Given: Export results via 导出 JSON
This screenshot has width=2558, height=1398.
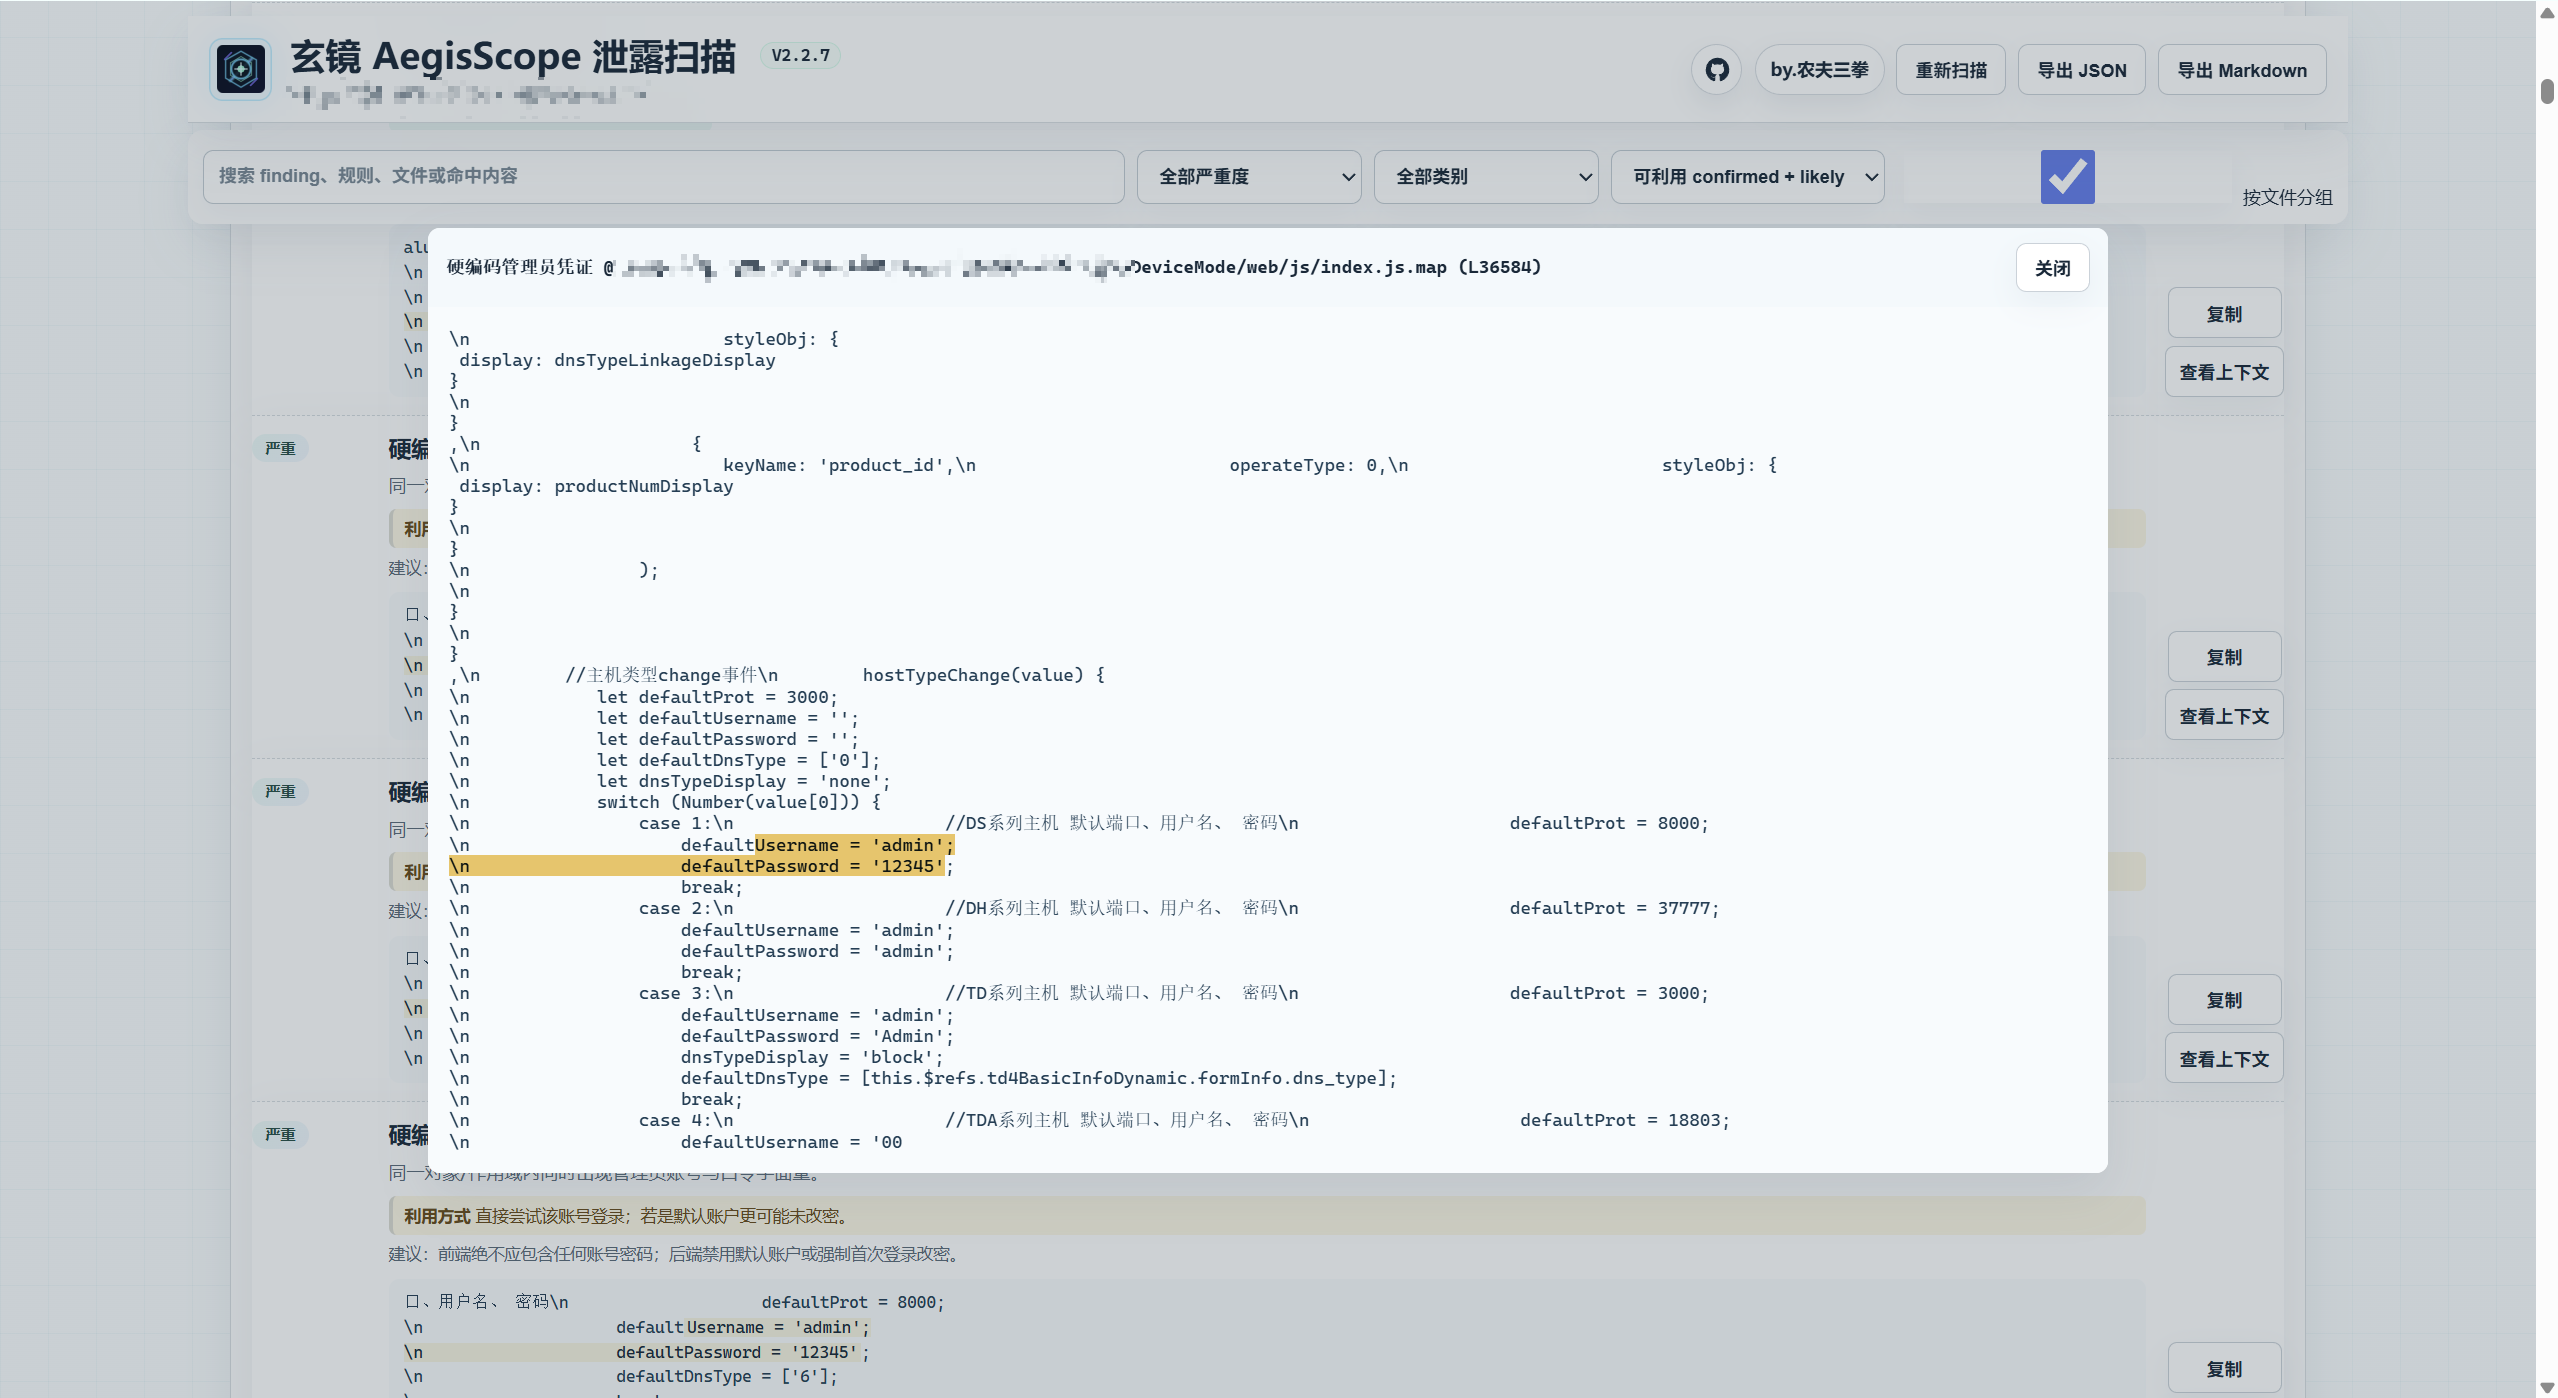Looking at the screenshot, I should click(2081, 70).
